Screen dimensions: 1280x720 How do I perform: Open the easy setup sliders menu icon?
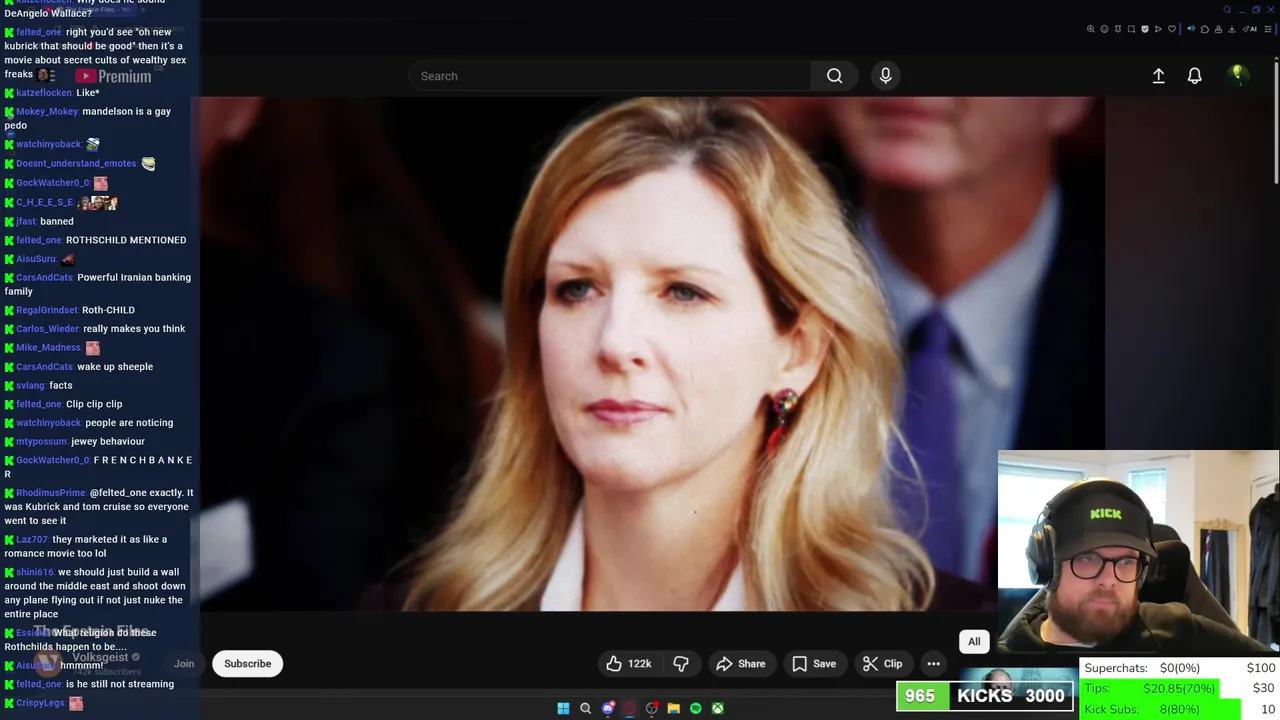click(x=1268, y=29)
